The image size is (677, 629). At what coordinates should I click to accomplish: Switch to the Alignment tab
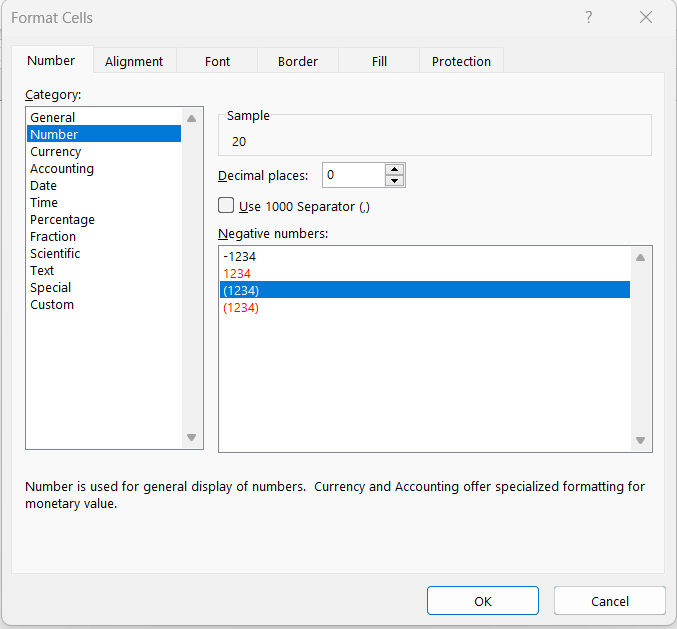coord(134,61)
